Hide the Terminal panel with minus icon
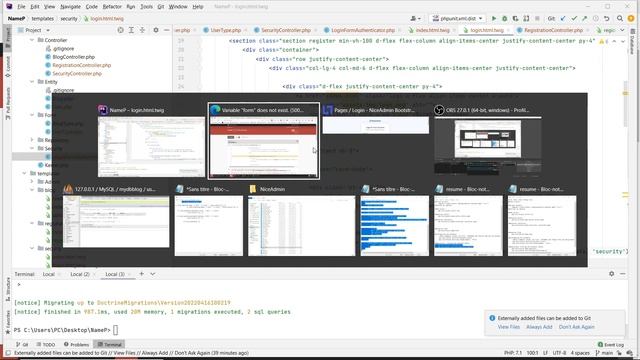This screenshot has height=360, width=640. (622, 274)
